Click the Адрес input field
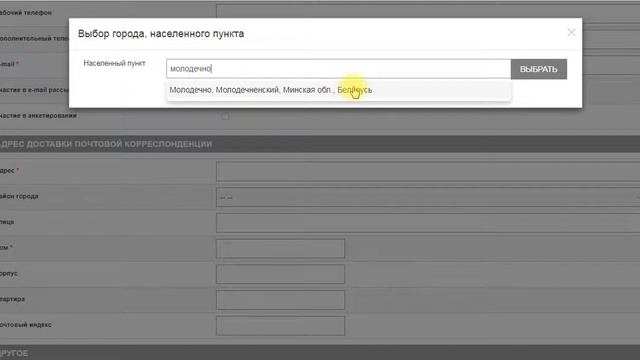 click(428, 171)
